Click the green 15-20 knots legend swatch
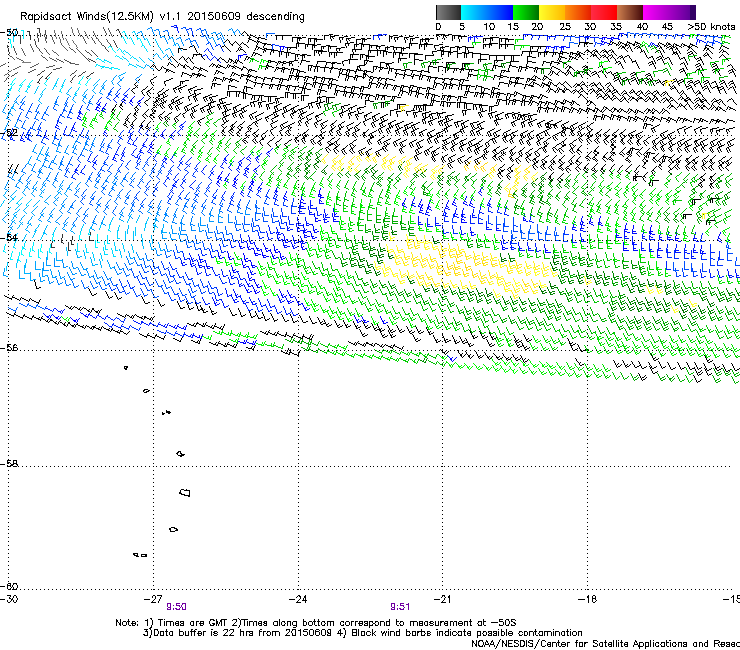Image resolution: width=740 pixels, height=650 pixels. [x=526, y=12]
